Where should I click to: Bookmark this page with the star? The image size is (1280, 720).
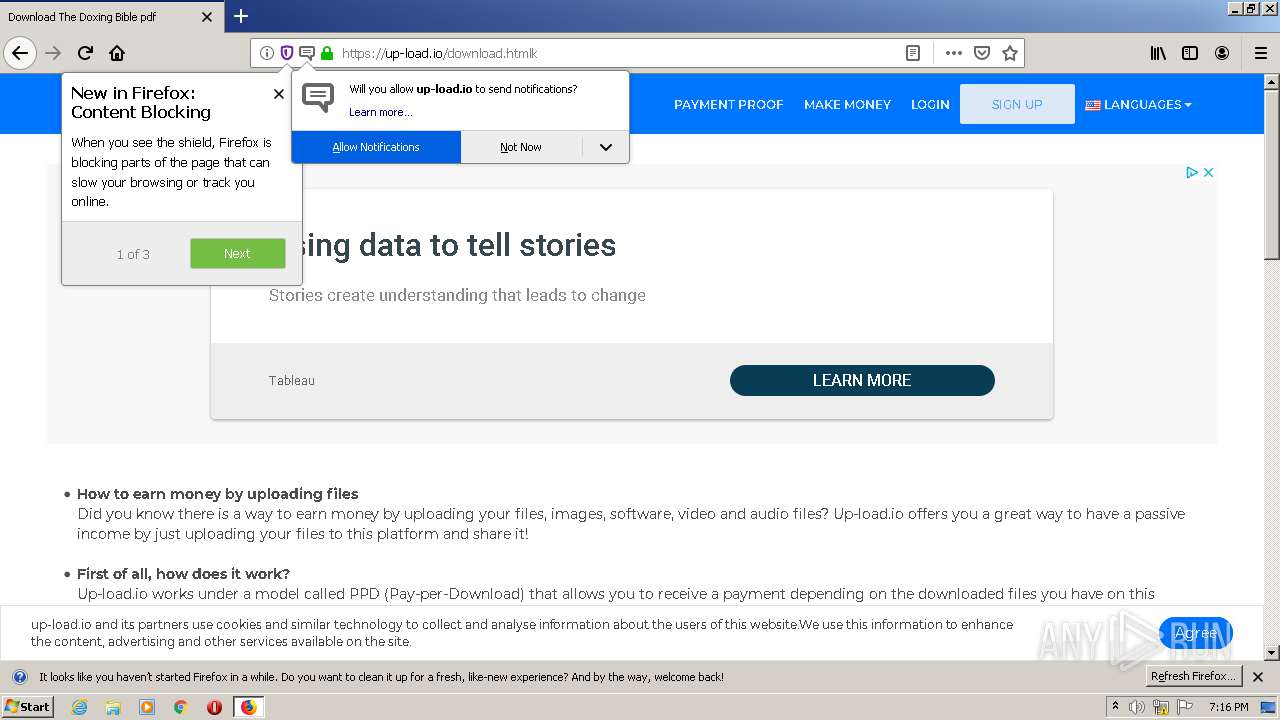[x=1010, y=53]
